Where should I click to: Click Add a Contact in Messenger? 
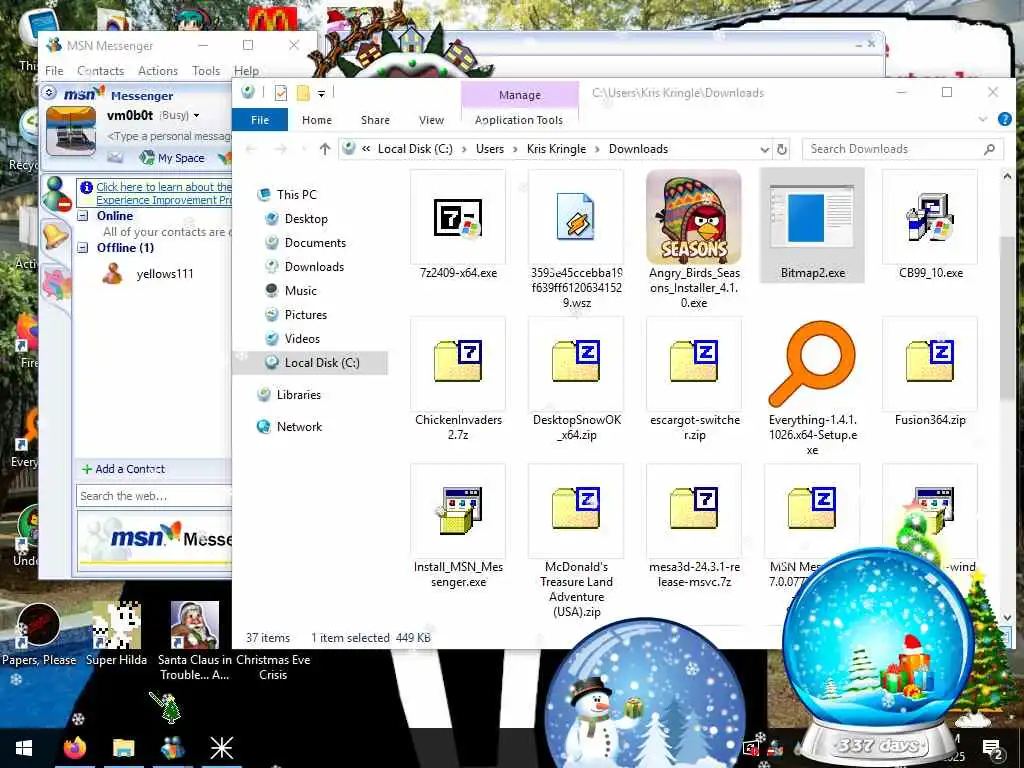coord(123,469)
